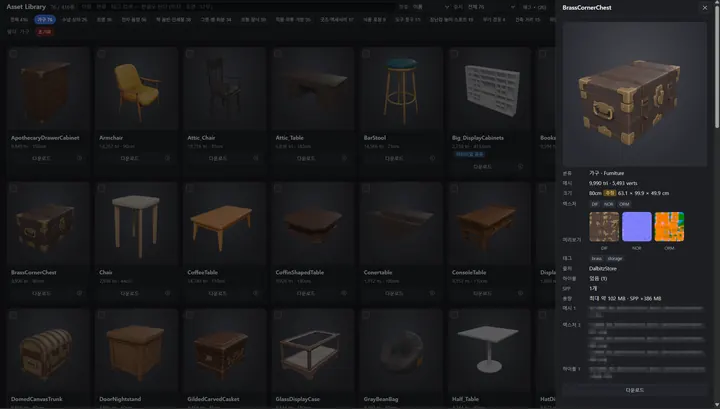
Task: Tick the ConsoleTable selection checkbox
Action: (454, 189)
